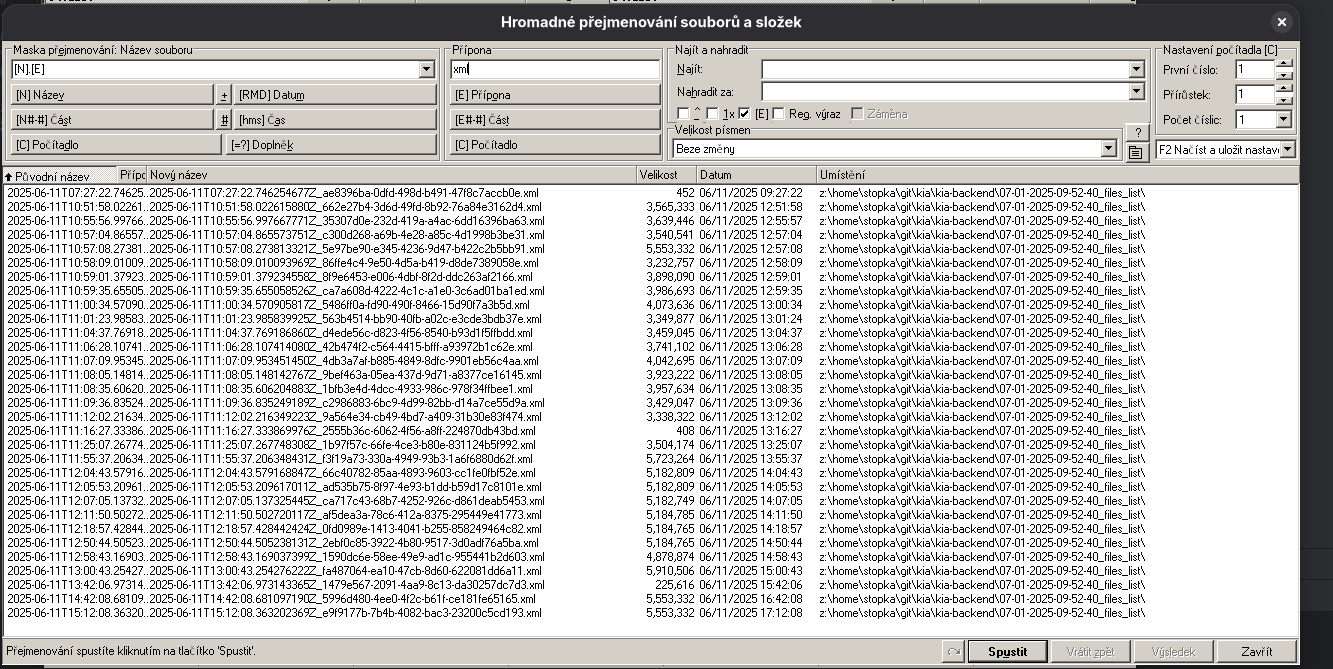
Task: Click the reload arrow icon left of Spustit
Action: coord(953,651)
